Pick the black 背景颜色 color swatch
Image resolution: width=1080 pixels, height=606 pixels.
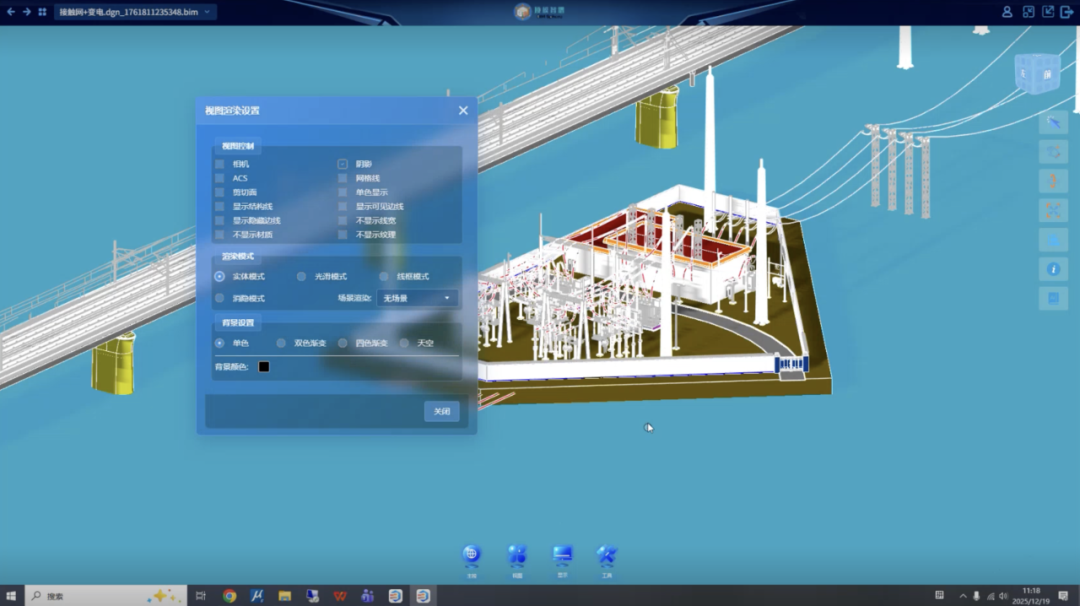(x=264, y=366)
